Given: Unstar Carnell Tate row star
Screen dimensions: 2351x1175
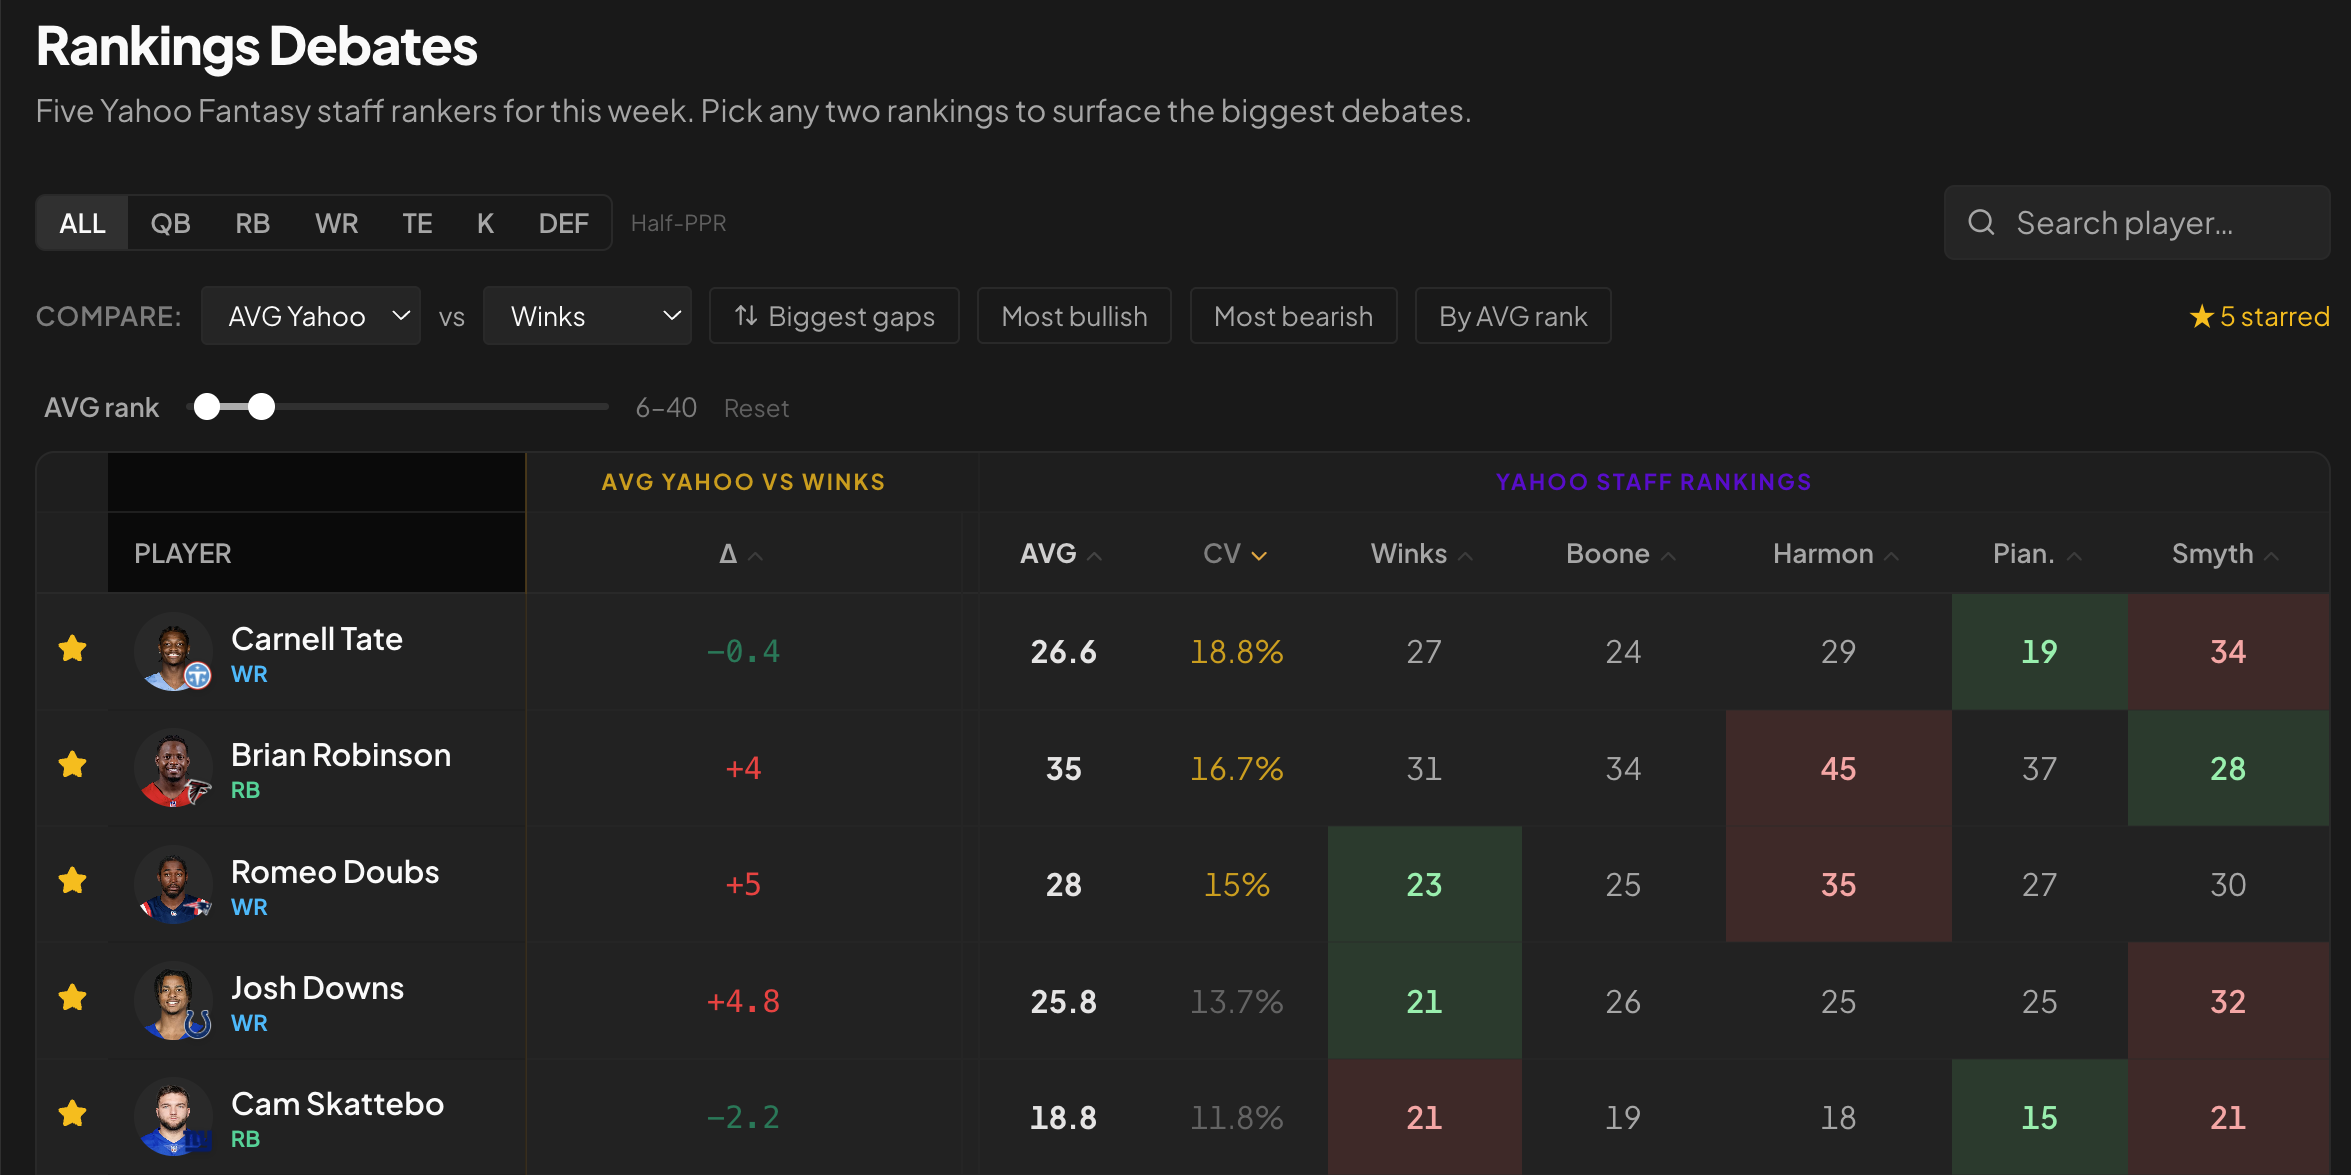Looking at the screenshot, I should pos(72,649).
